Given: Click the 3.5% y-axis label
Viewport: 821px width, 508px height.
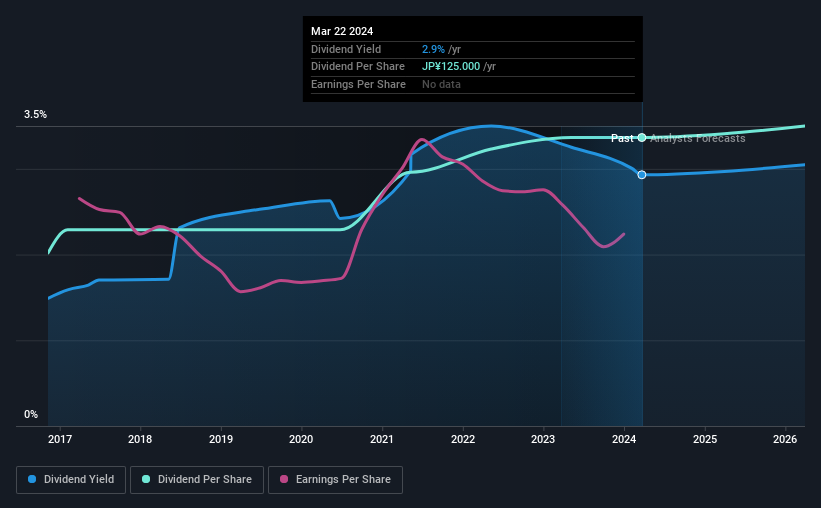Looking at the screenshot, I should click(x=35, y=115).
